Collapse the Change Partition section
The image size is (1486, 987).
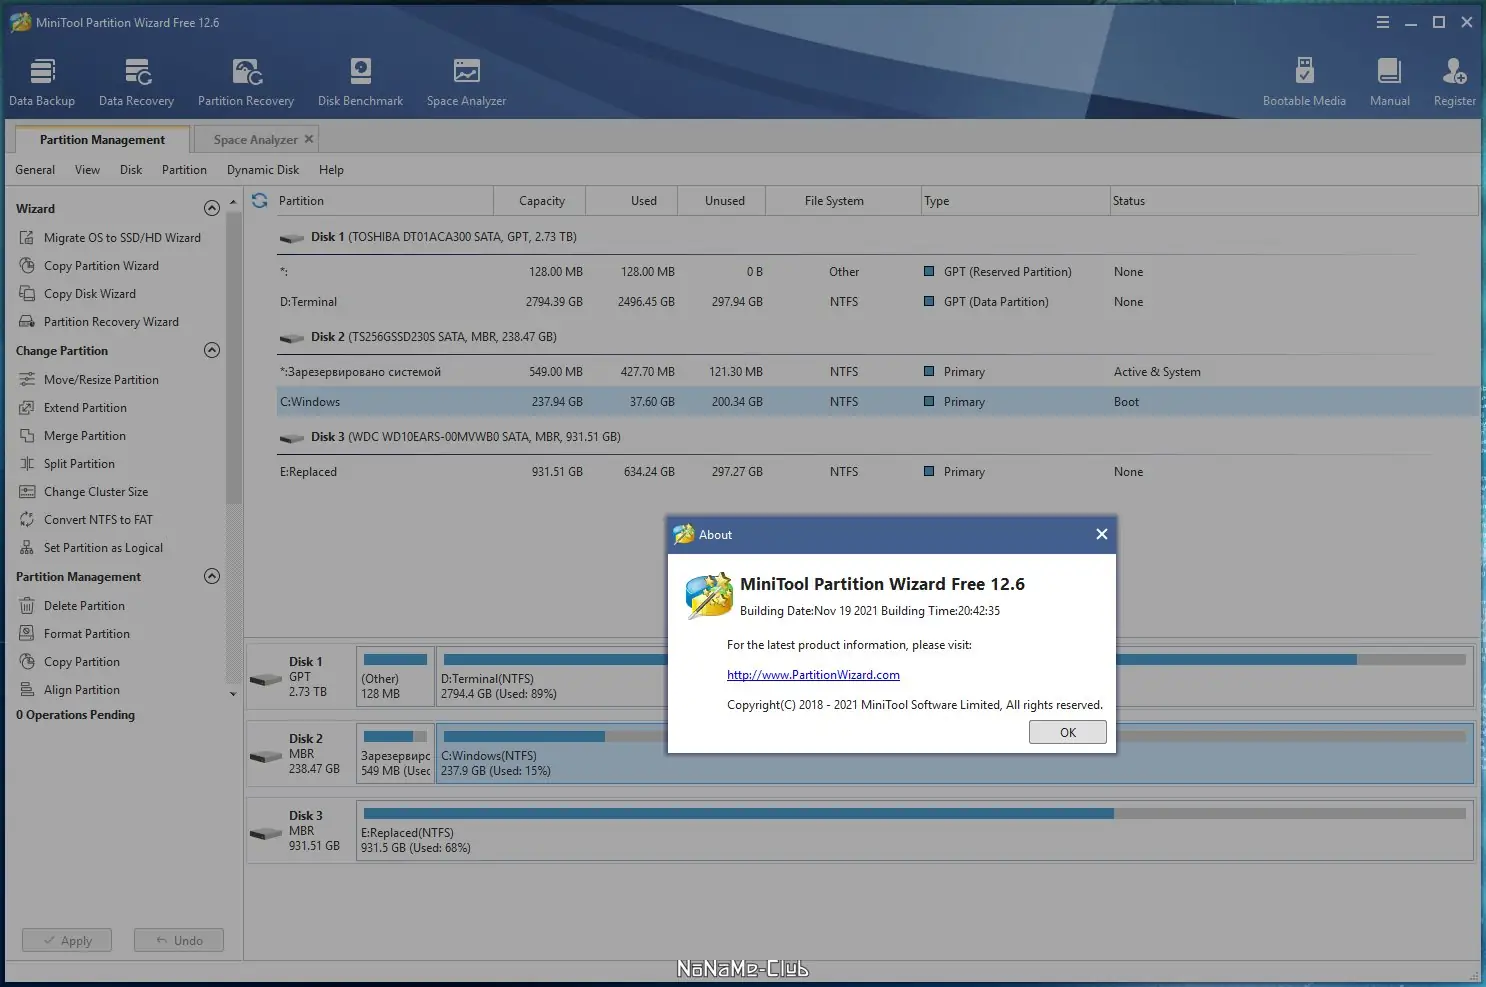[212, 350]
